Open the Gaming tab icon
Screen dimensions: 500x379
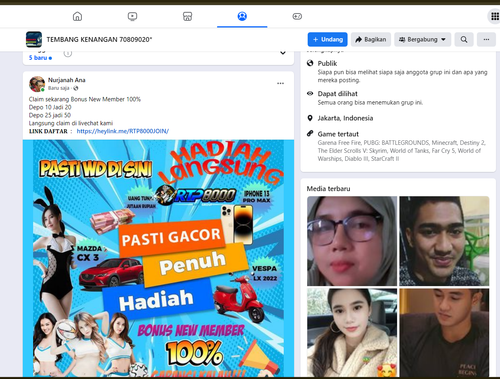(297, 16)
